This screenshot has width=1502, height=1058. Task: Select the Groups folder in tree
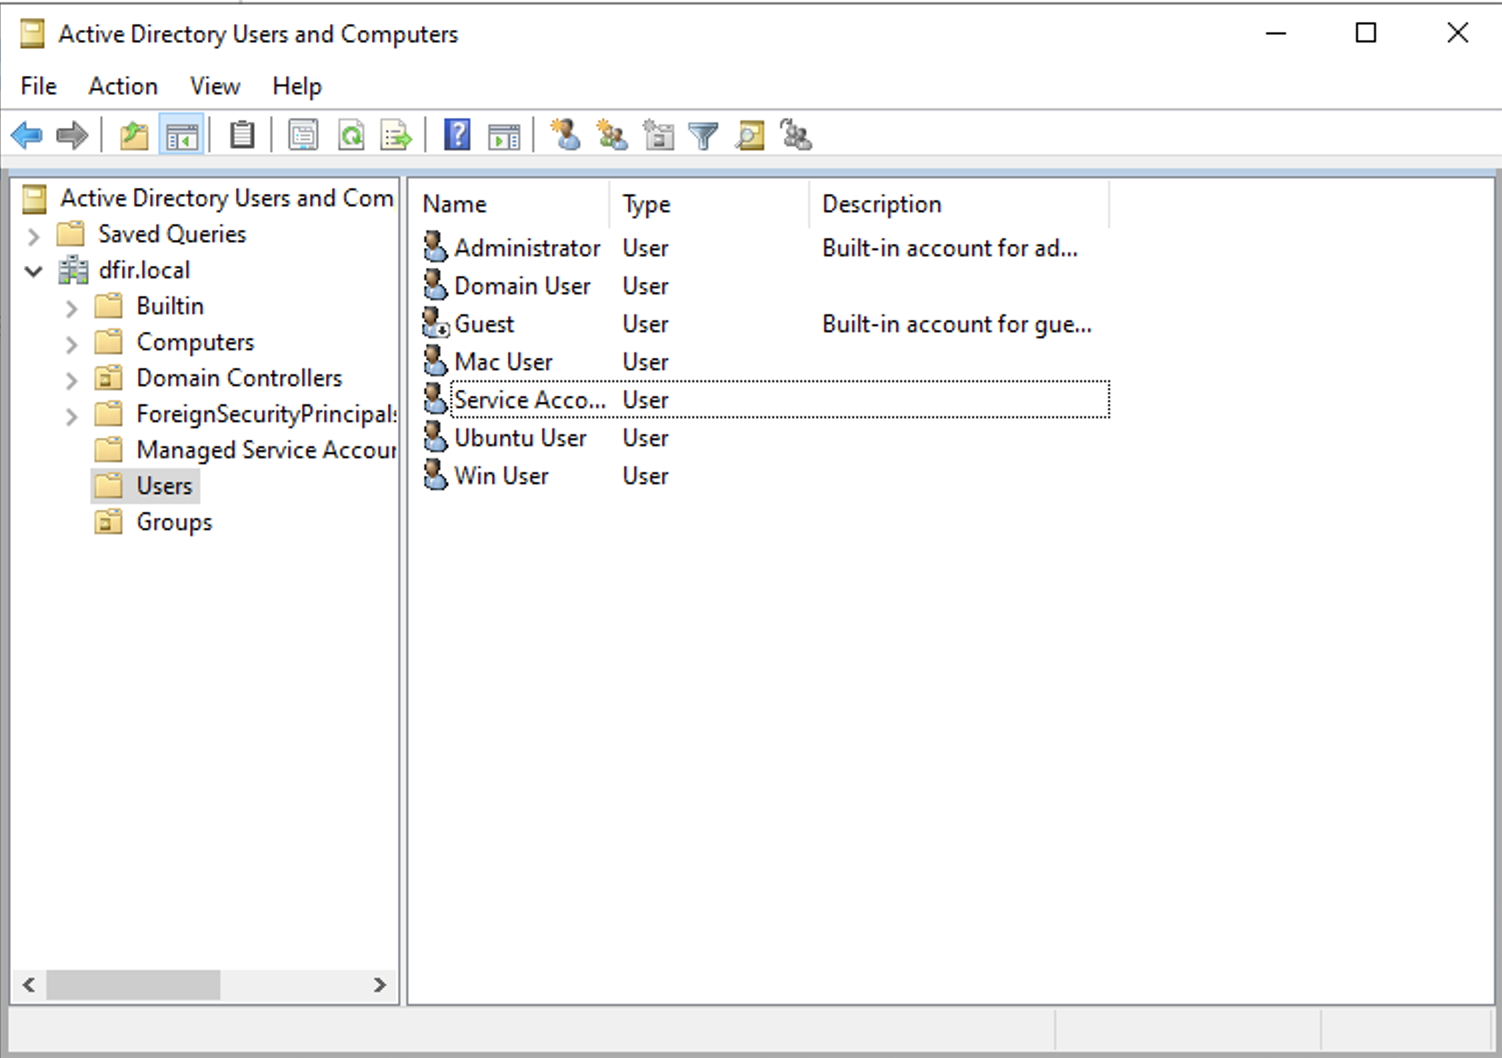(174, 522)
